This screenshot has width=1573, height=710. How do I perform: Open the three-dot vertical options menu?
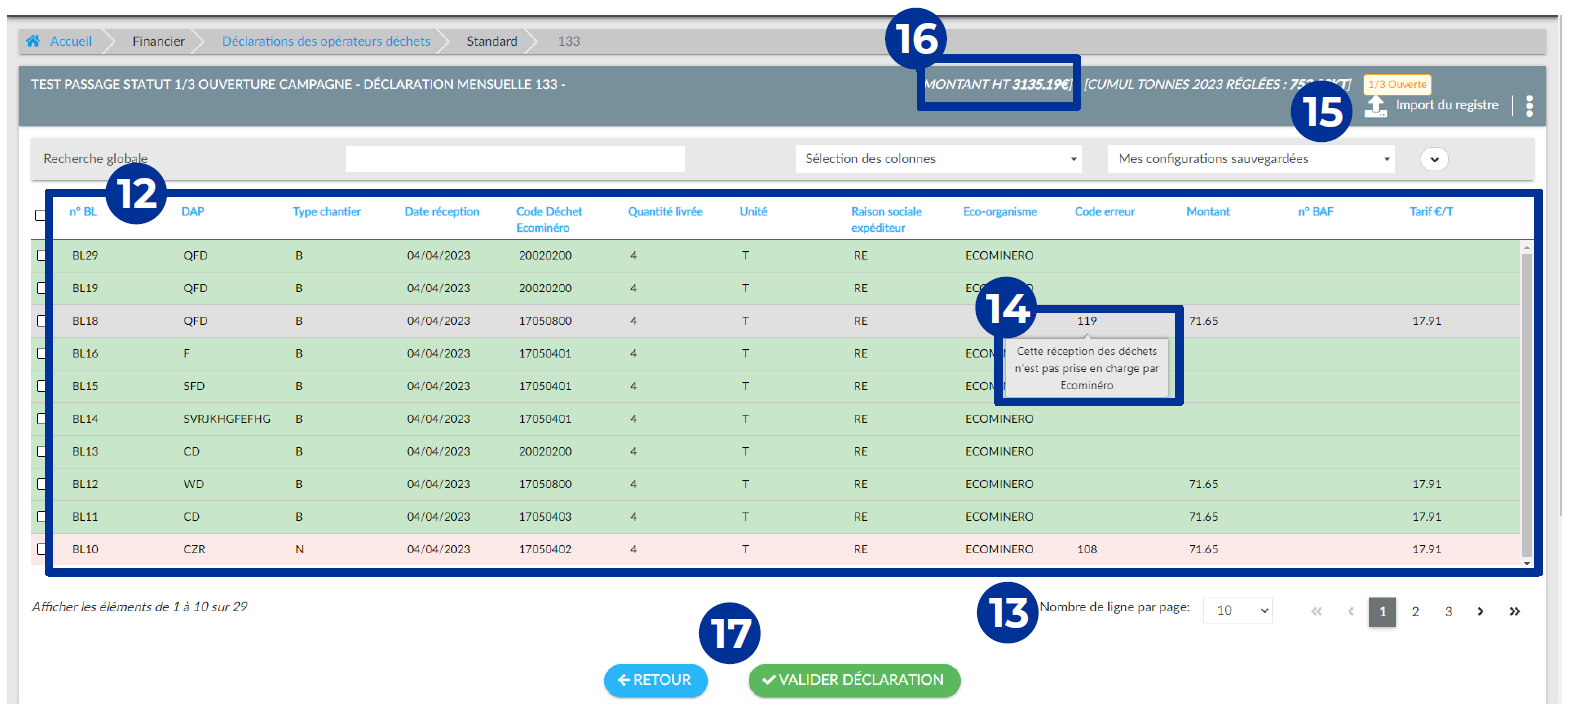pyautogui.click(x=1529, y=106)
